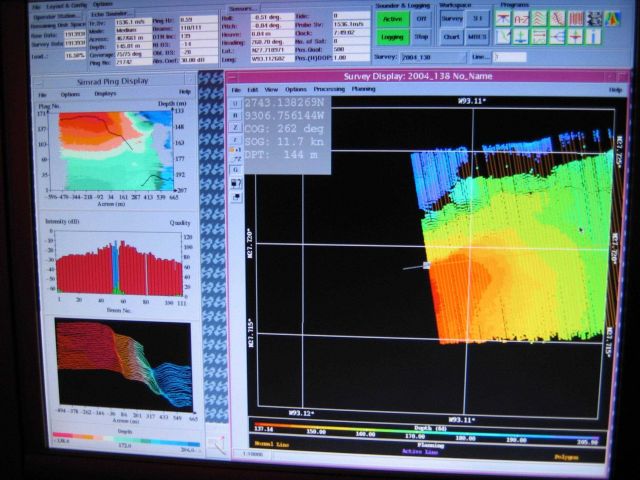
Task: Open the Survey name dropdown 2004_138
Action: coord(433,58)
